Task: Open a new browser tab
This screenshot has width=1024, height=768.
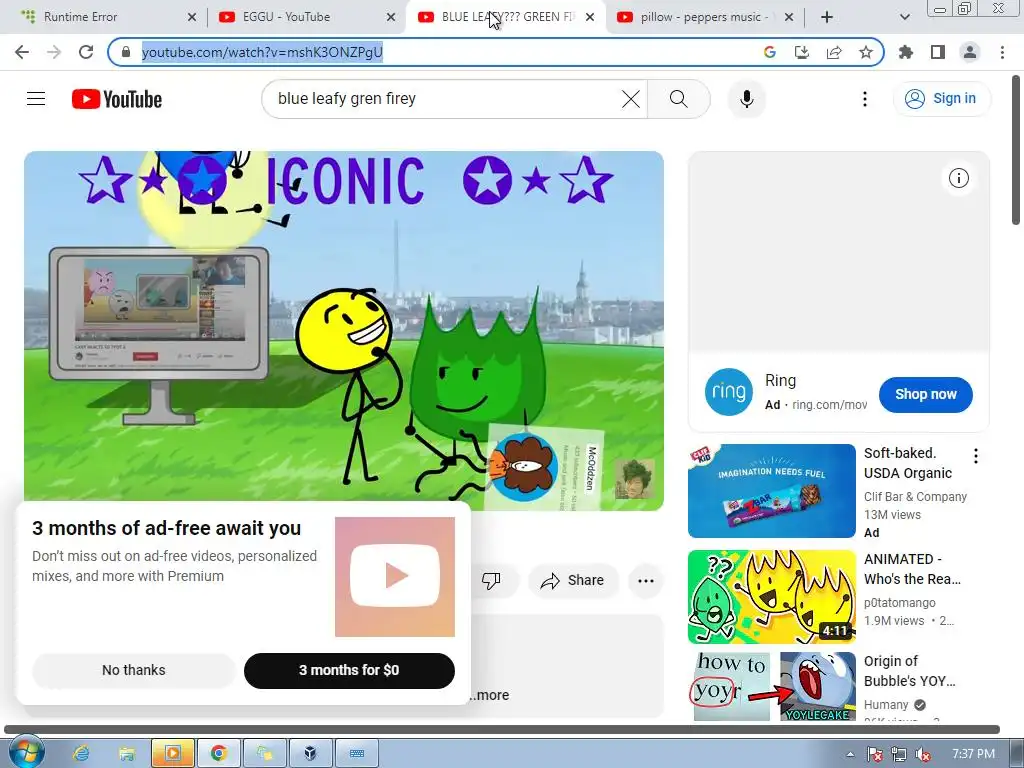Action: point(827,17)
